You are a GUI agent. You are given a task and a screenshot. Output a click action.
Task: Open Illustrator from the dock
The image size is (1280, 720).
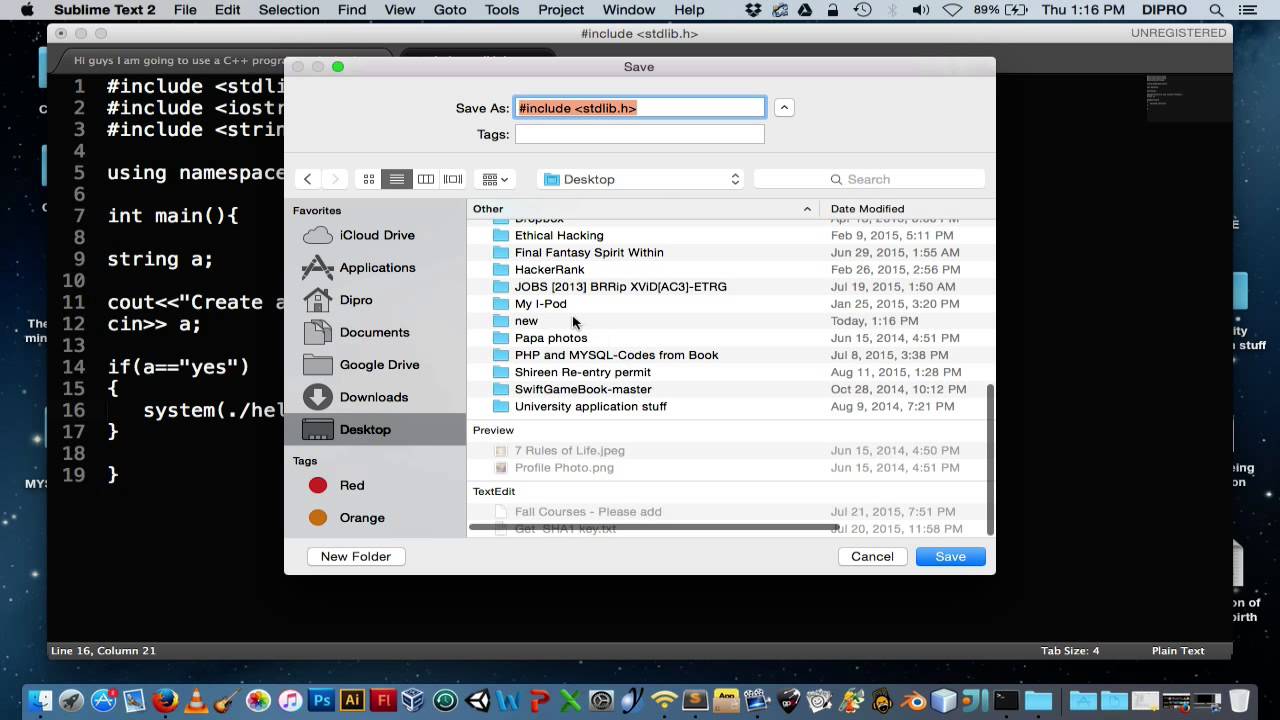click(352, 700)
